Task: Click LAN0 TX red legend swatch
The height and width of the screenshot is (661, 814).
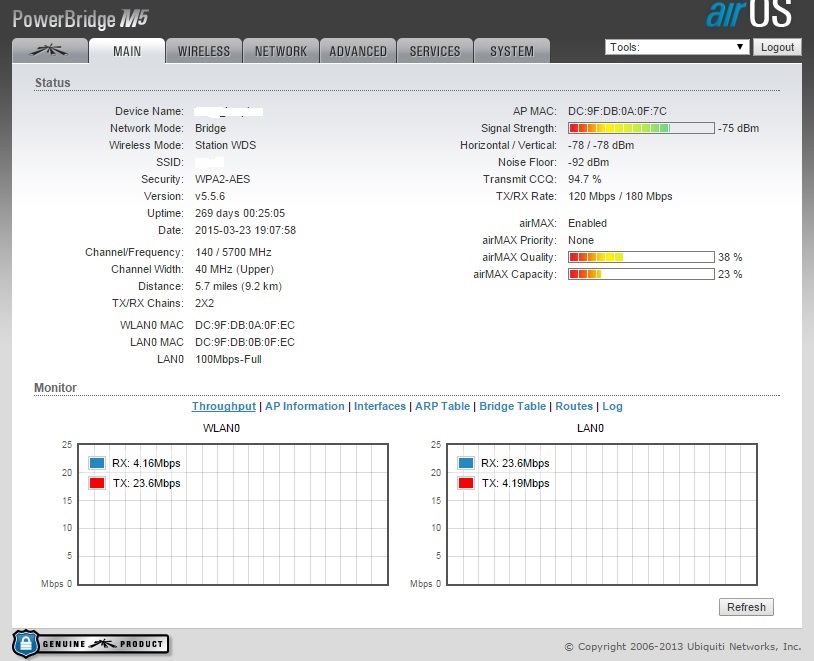Action: [x=466, y=483]
